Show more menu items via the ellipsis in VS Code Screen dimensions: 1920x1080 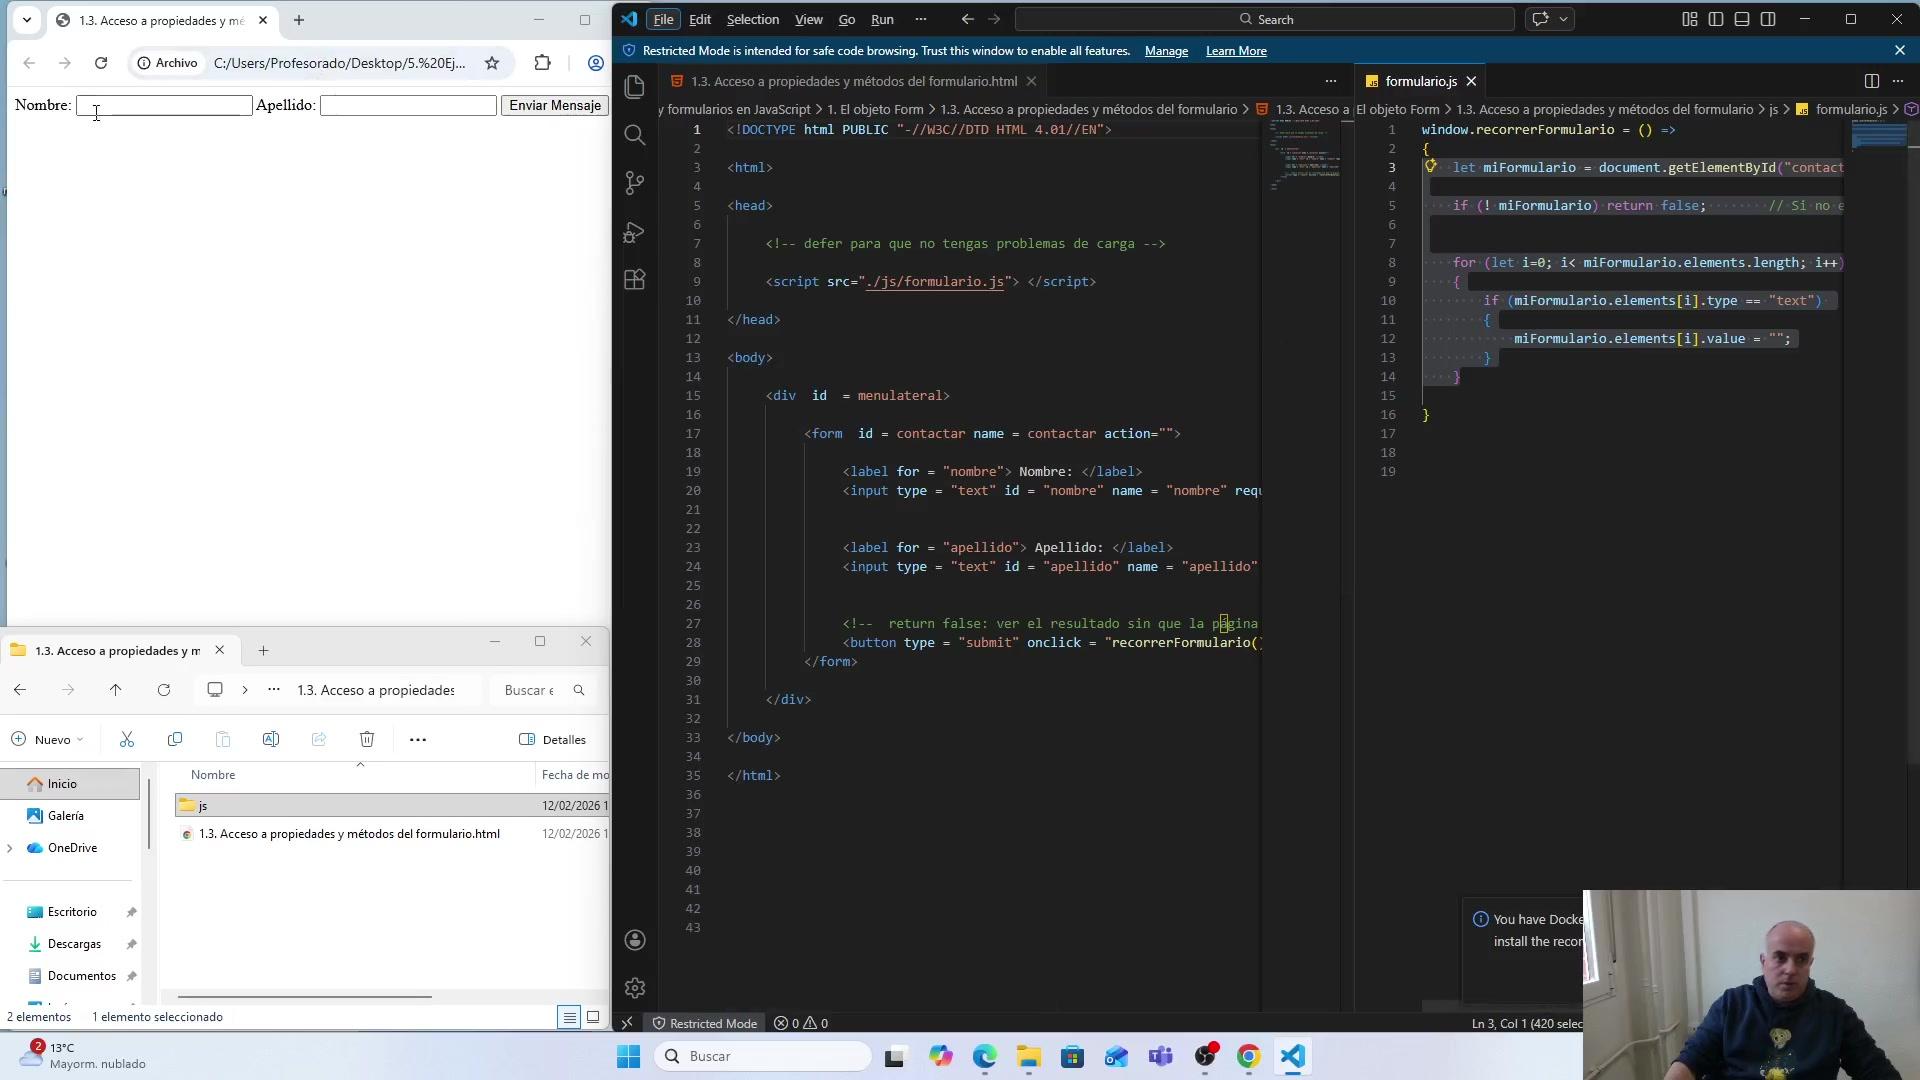[x=921, y=19]
